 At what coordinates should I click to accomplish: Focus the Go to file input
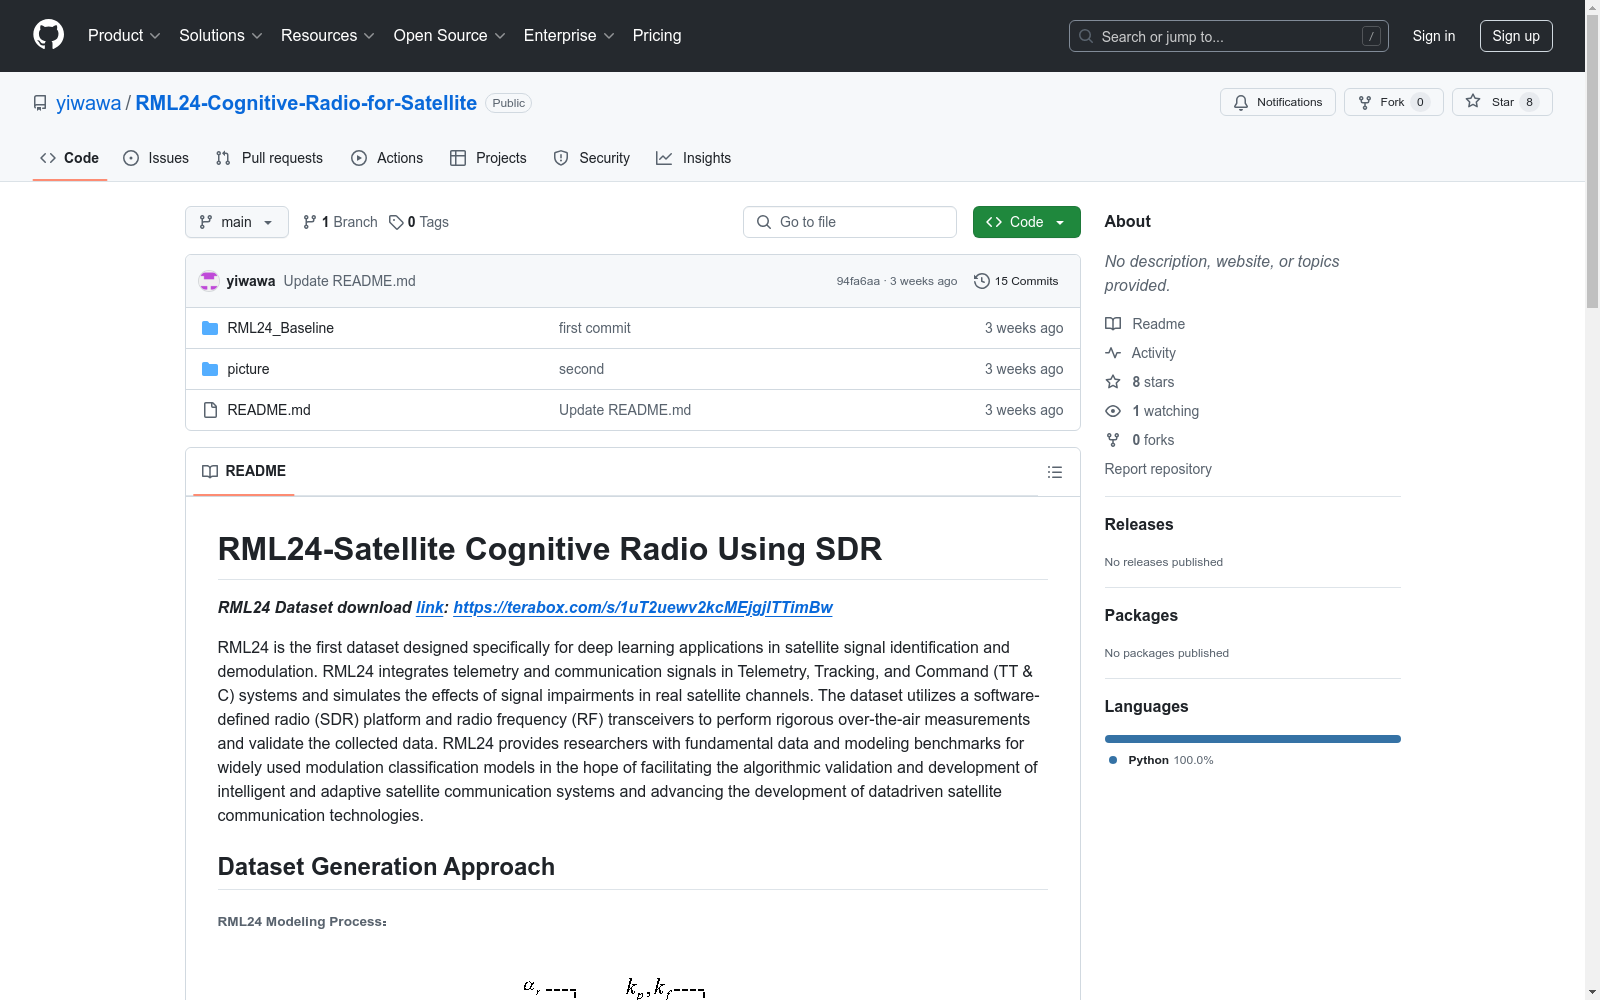[850, 222]
